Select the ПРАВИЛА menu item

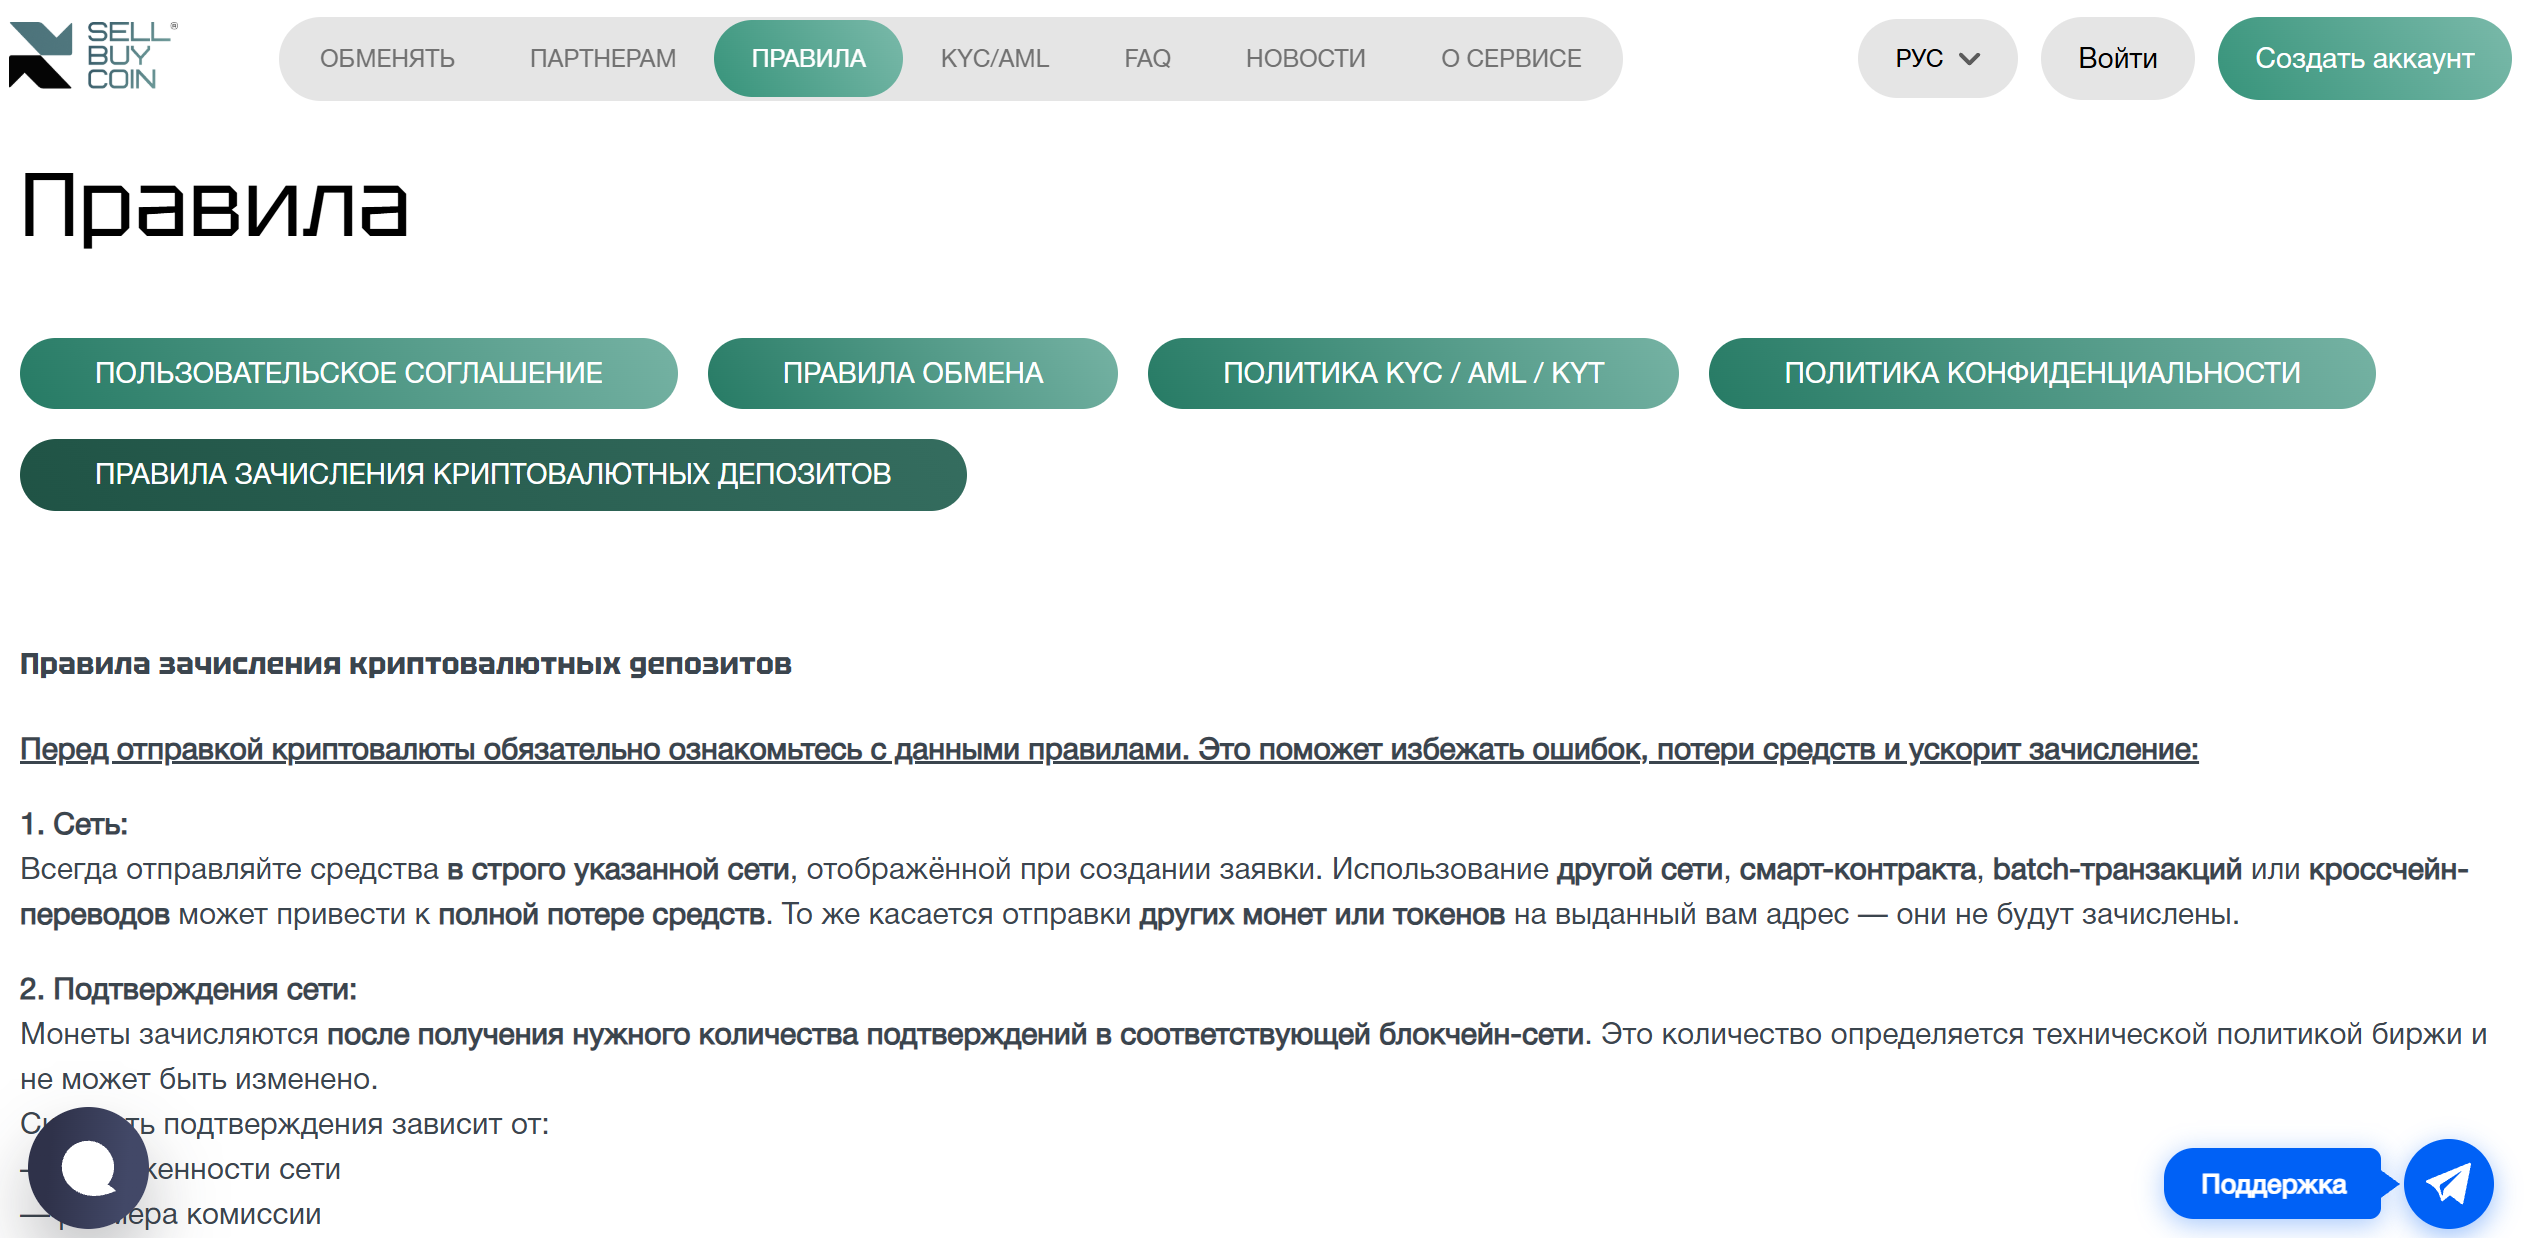808,58
